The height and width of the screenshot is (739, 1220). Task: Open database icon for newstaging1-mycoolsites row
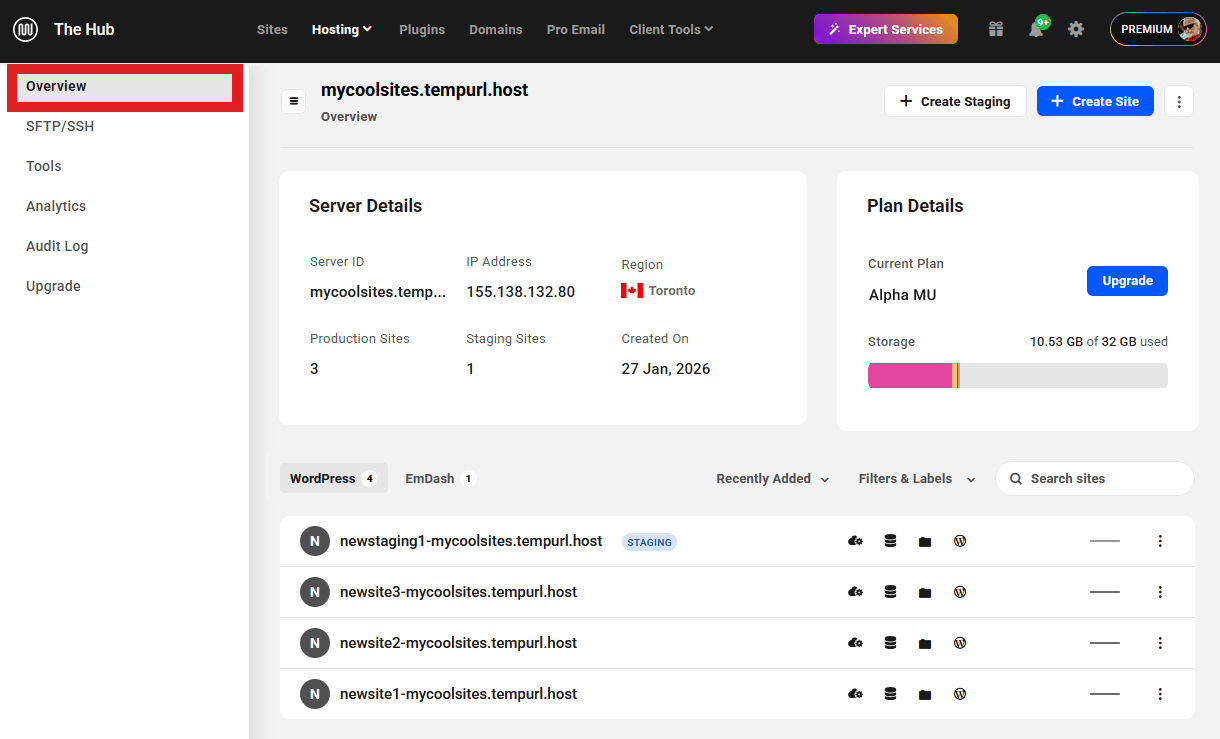pyautogui.click(x=890, y=541)
